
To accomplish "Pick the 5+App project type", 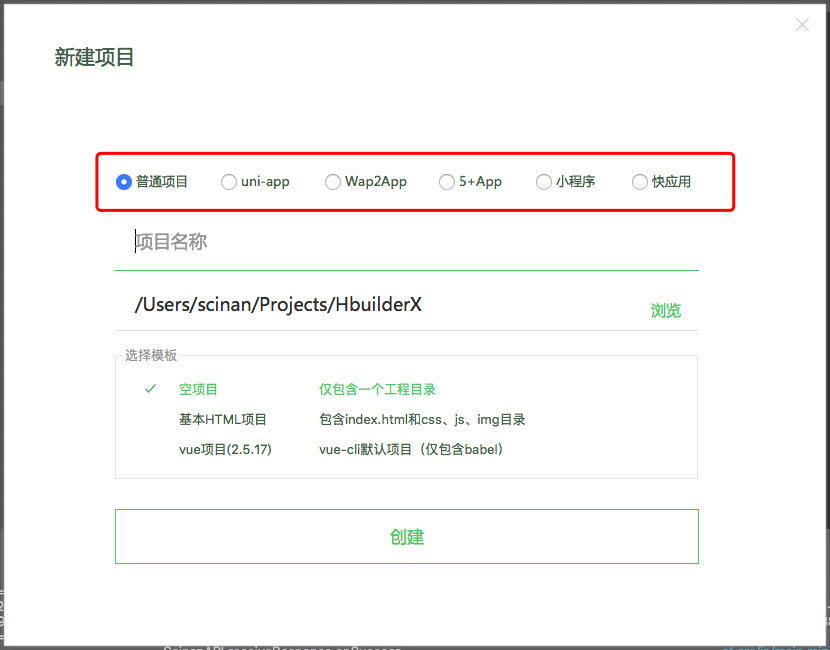I will [x=447, y=182].
